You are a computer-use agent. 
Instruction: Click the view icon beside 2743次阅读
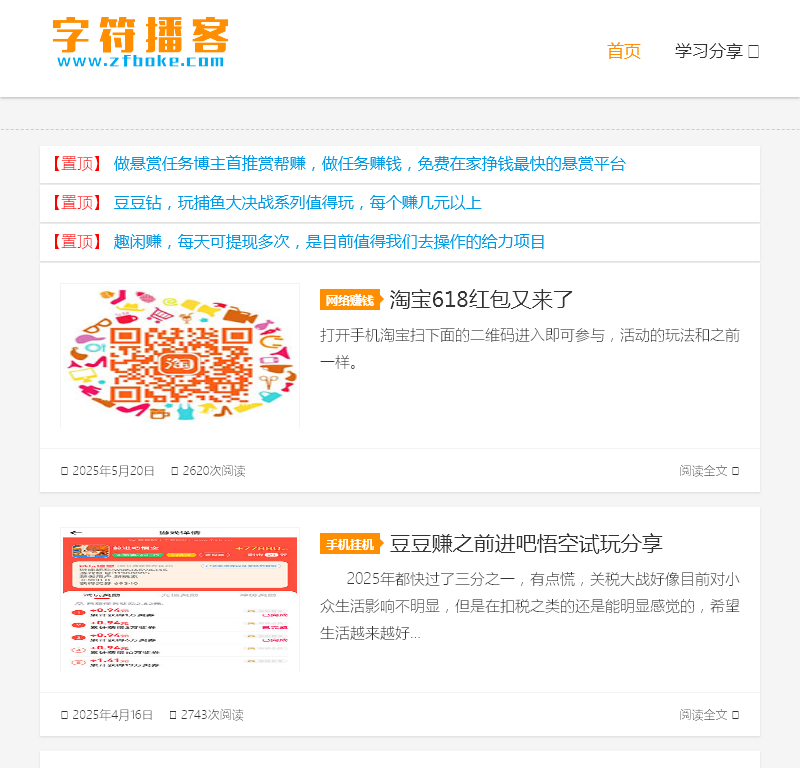(173, 715)
